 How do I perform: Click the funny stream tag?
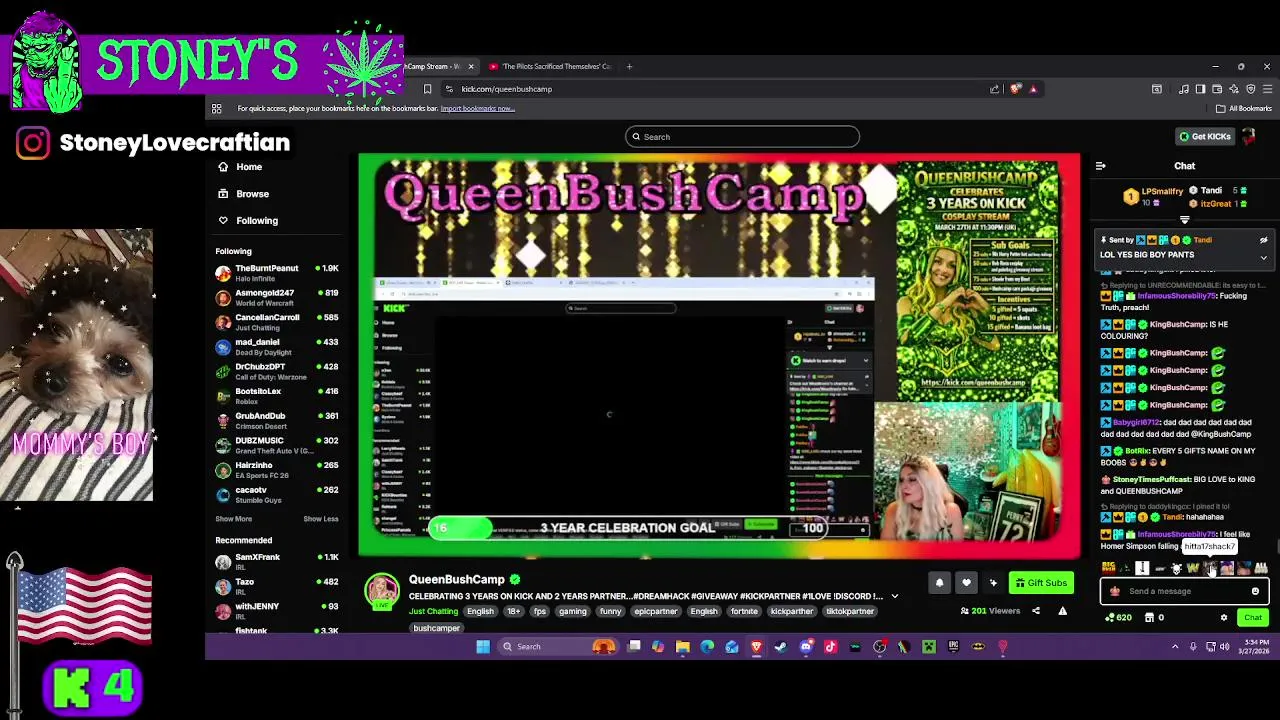pyautogui.click(x=610, y=611)
